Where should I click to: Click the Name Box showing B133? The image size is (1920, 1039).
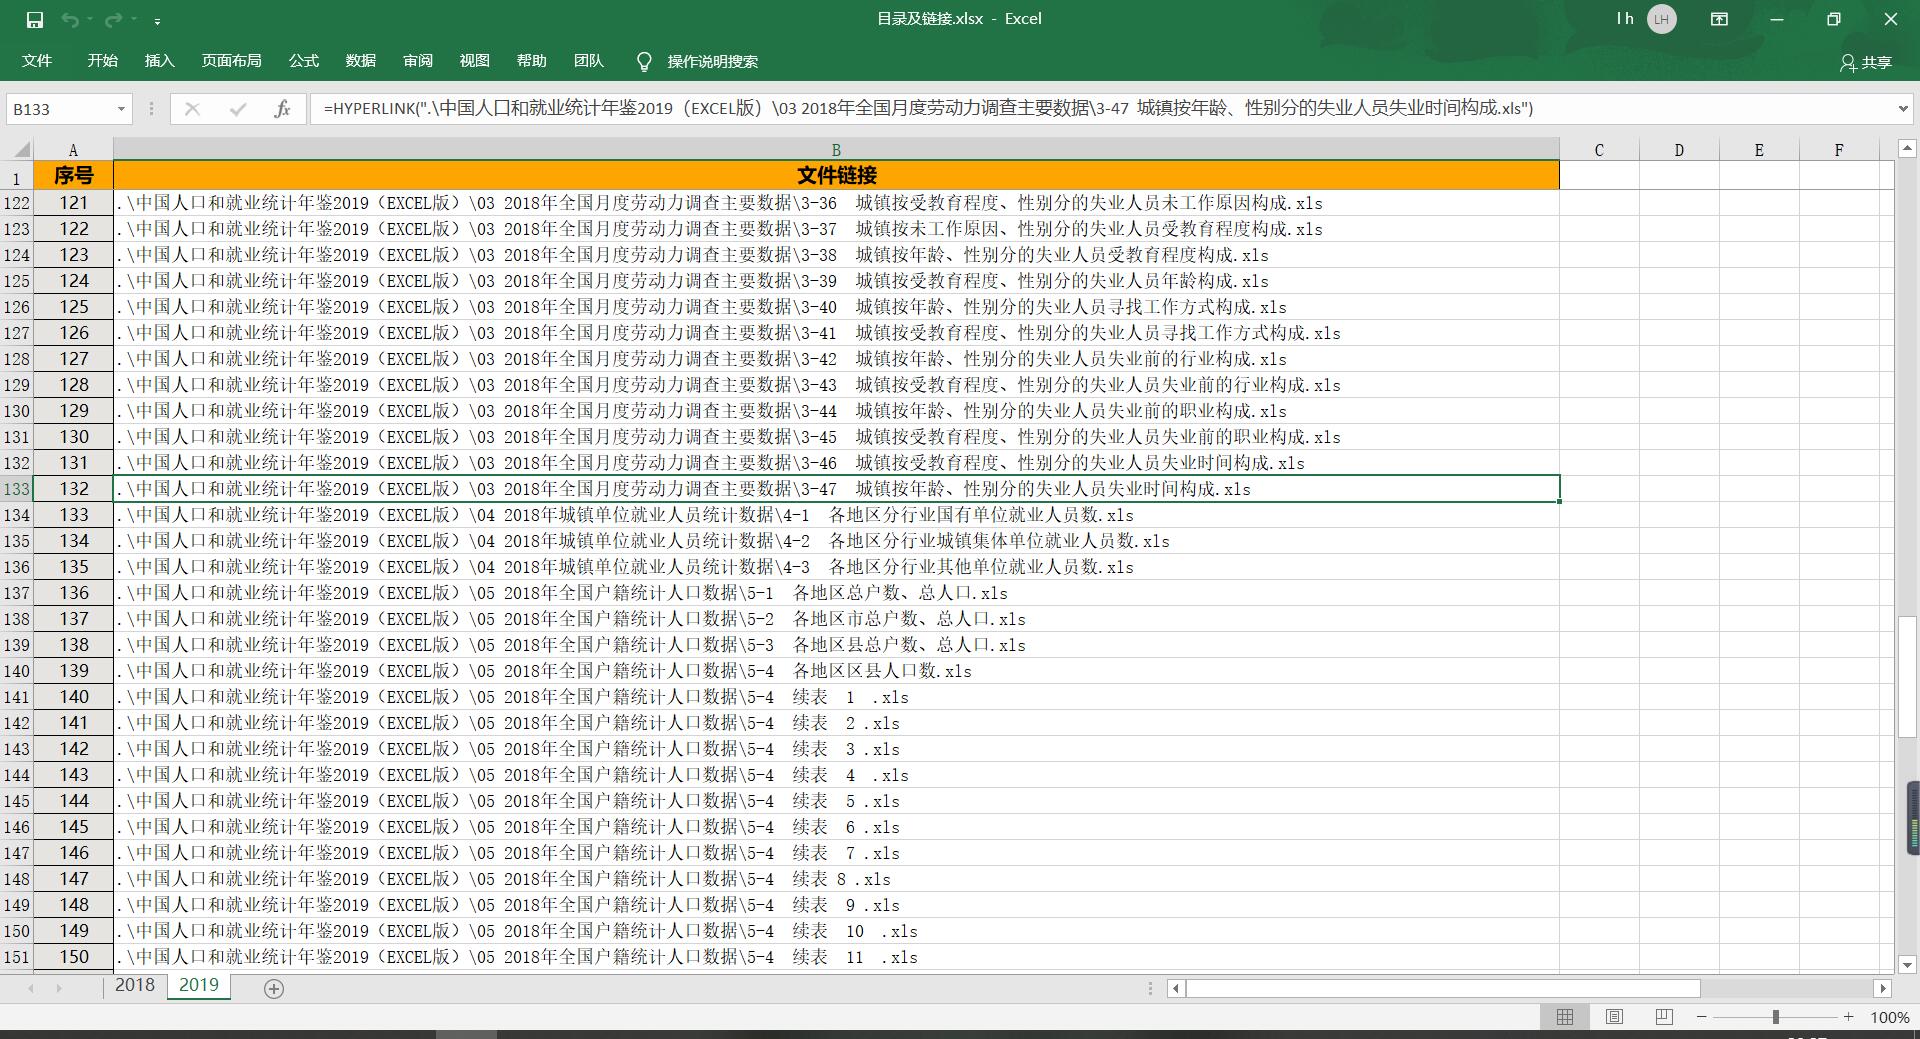60,109
